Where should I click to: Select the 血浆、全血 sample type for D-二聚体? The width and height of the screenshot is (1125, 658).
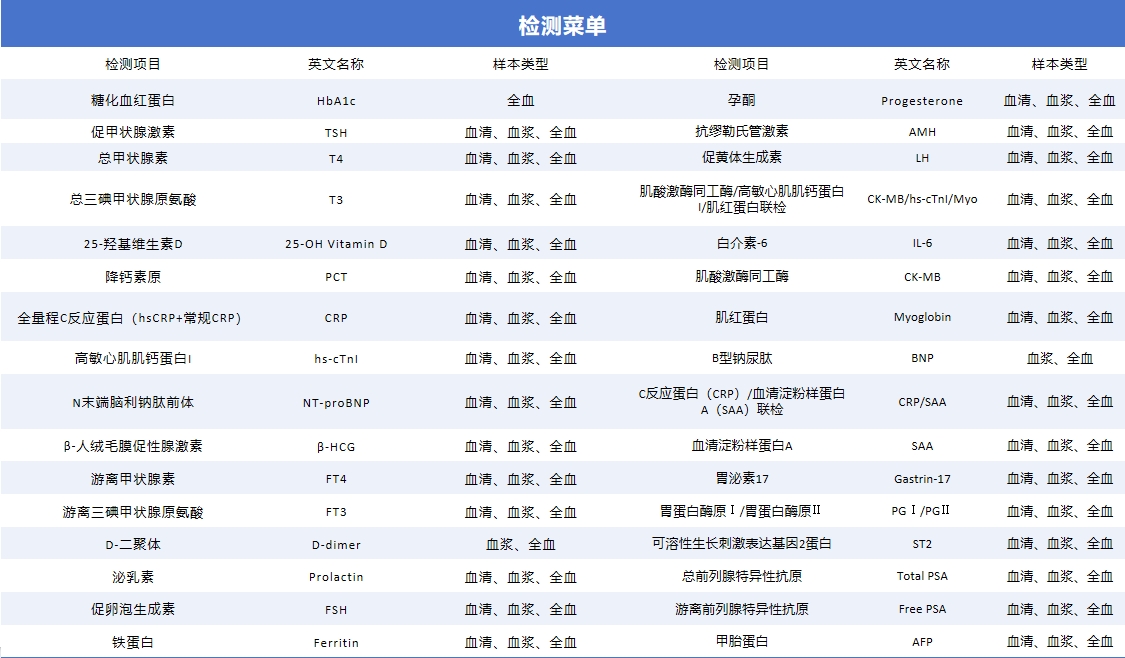(x=520, y=545)
